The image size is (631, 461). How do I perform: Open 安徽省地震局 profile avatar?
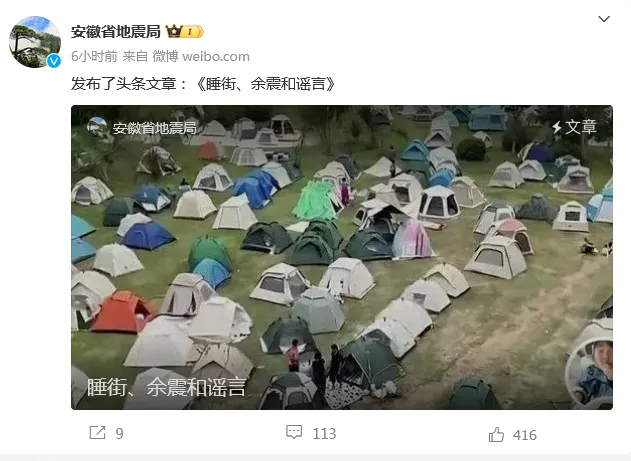pyautogui.click(x=35, y=42)
